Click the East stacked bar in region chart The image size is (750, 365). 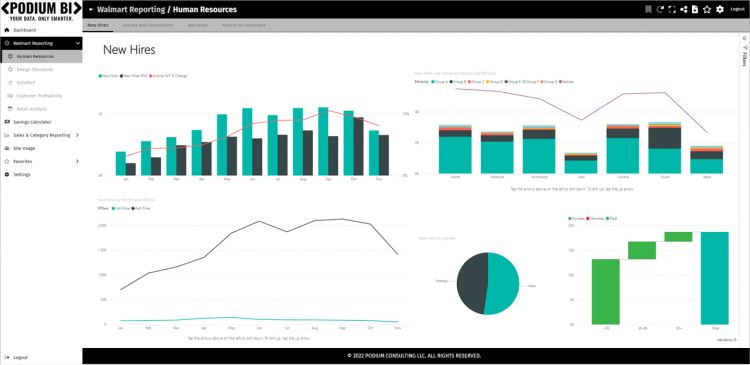581,163
